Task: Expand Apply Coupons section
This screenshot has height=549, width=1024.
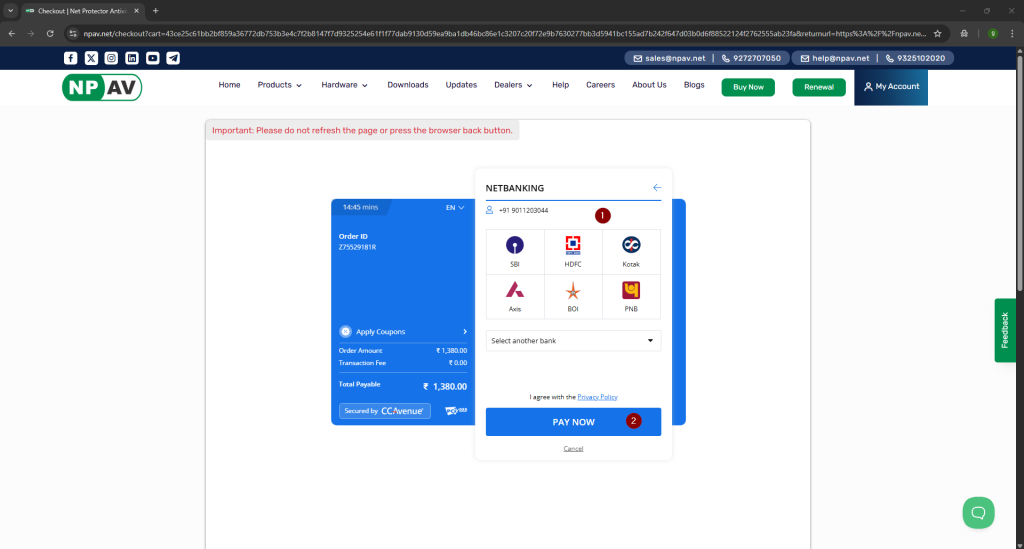Action: (403, 331)
